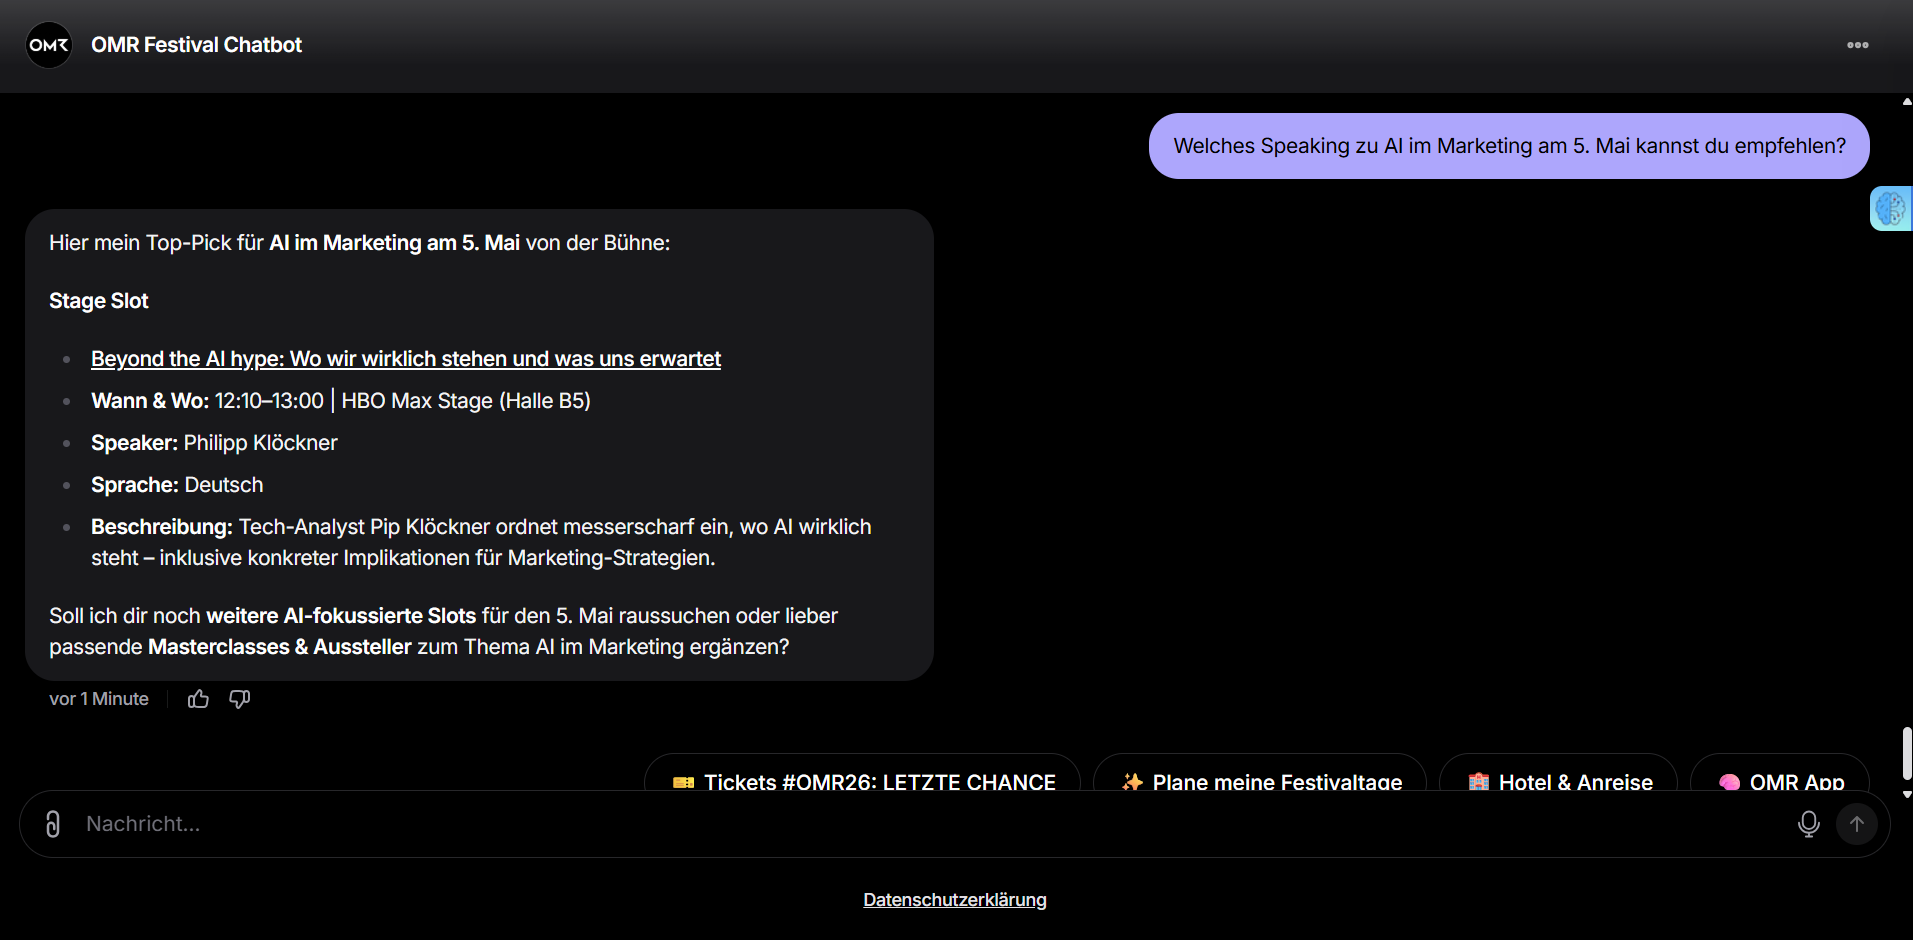Click 'Wann & Wo: 12:10–13:00' line
1913x940 pixels.
[x=341, y=401]
